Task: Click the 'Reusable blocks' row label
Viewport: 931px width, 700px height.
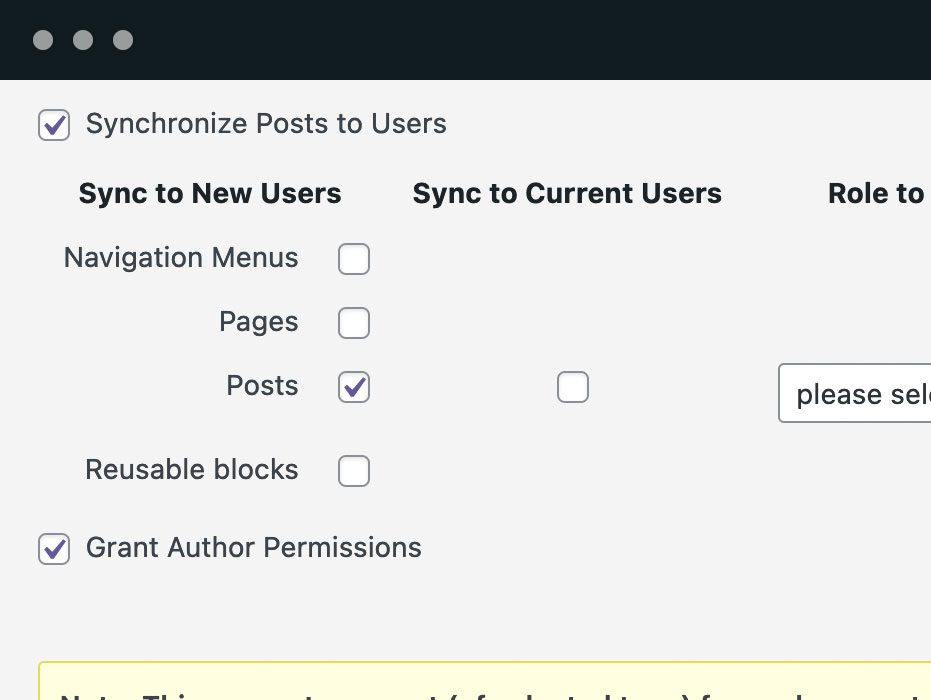Action: [x=192, y=470]
